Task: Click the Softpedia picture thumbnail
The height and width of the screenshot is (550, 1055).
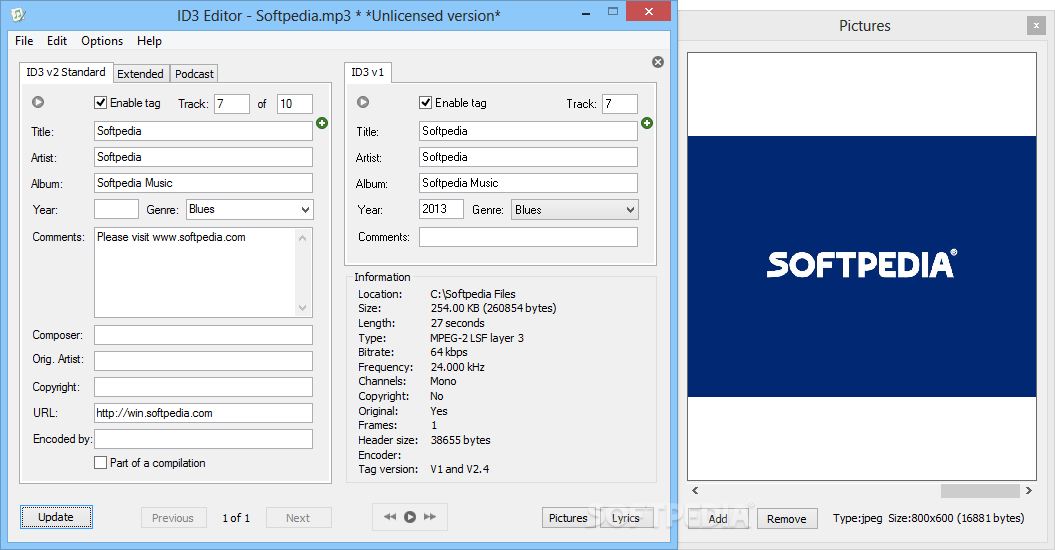Action: (x=862, y=266)
